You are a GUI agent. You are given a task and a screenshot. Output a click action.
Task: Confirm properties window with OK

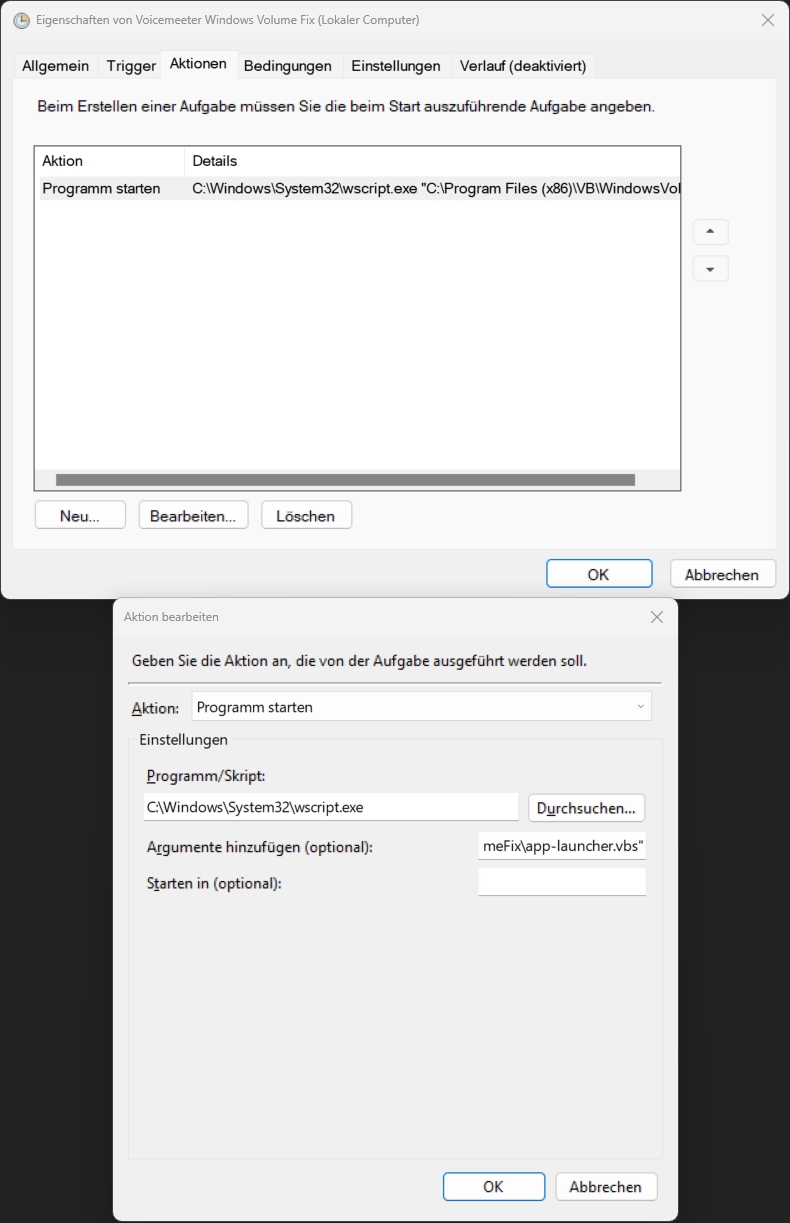click(599, 574)
